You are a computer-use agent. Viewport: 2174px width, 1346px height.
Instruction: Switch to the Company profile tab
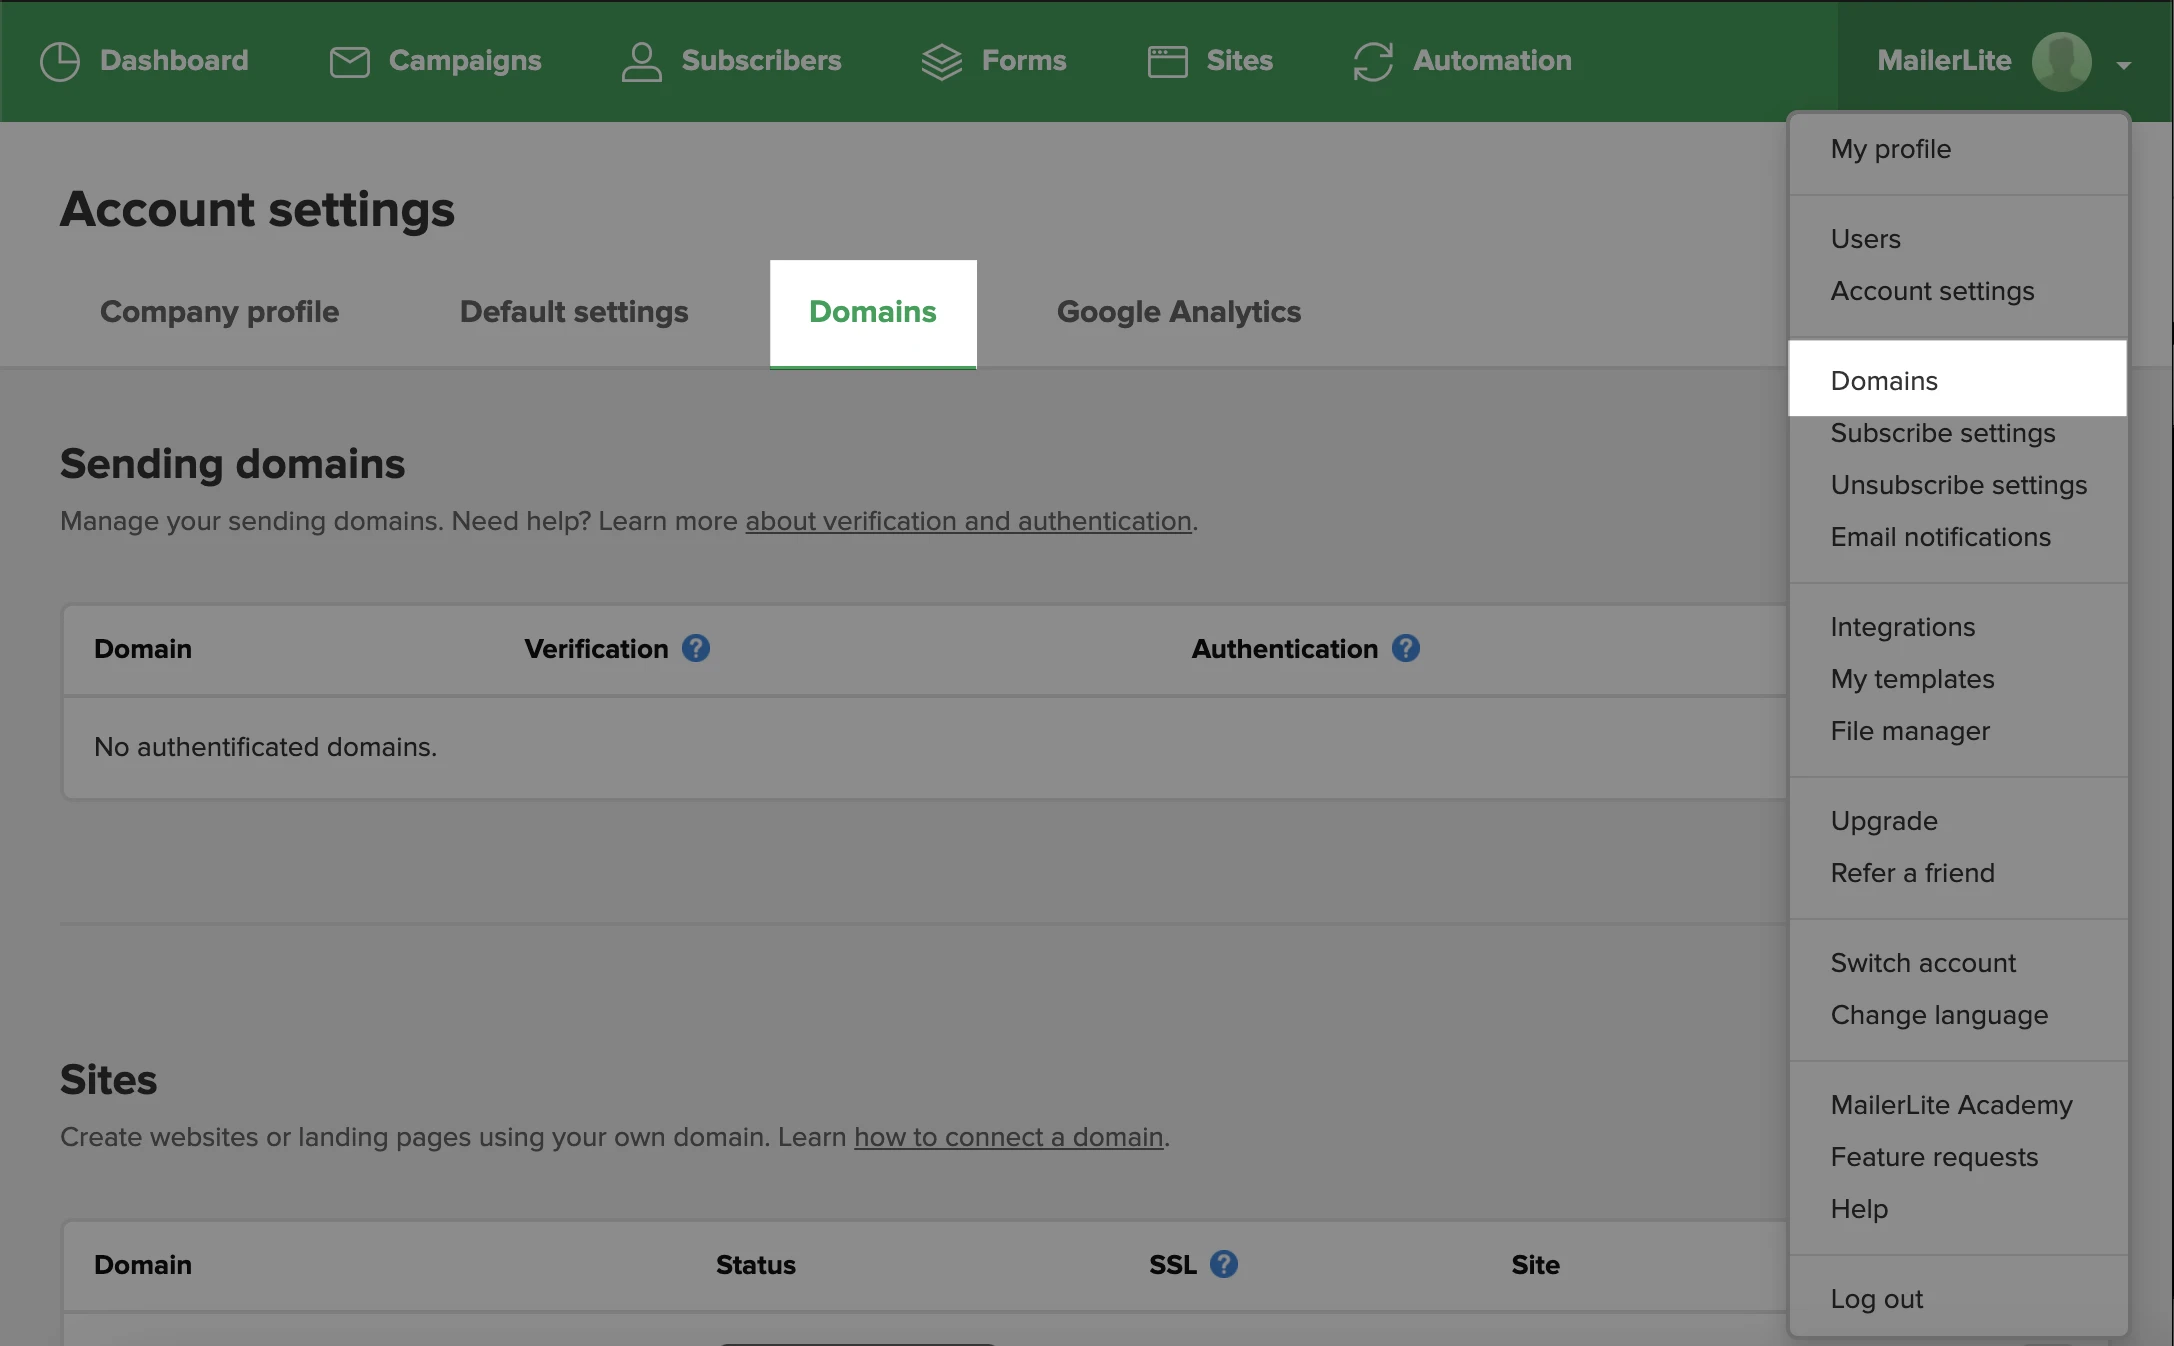pos(219,312)
